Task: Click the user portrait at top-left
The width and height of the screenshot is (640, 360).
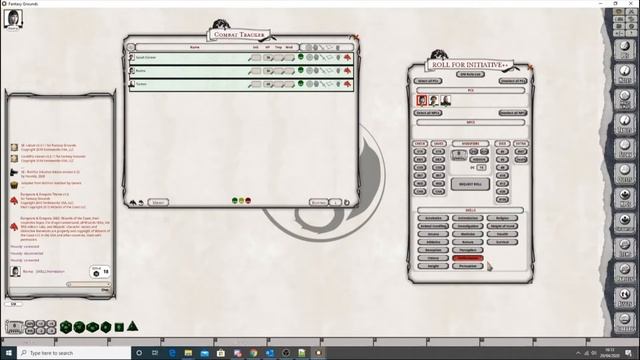Action: click(x=13, y=19)
